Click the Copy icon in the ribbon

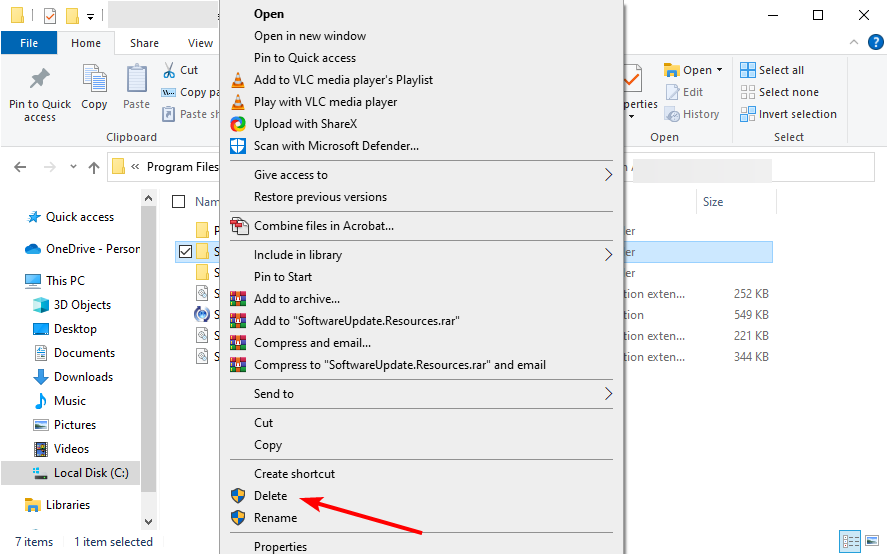[x=94, y=87]
